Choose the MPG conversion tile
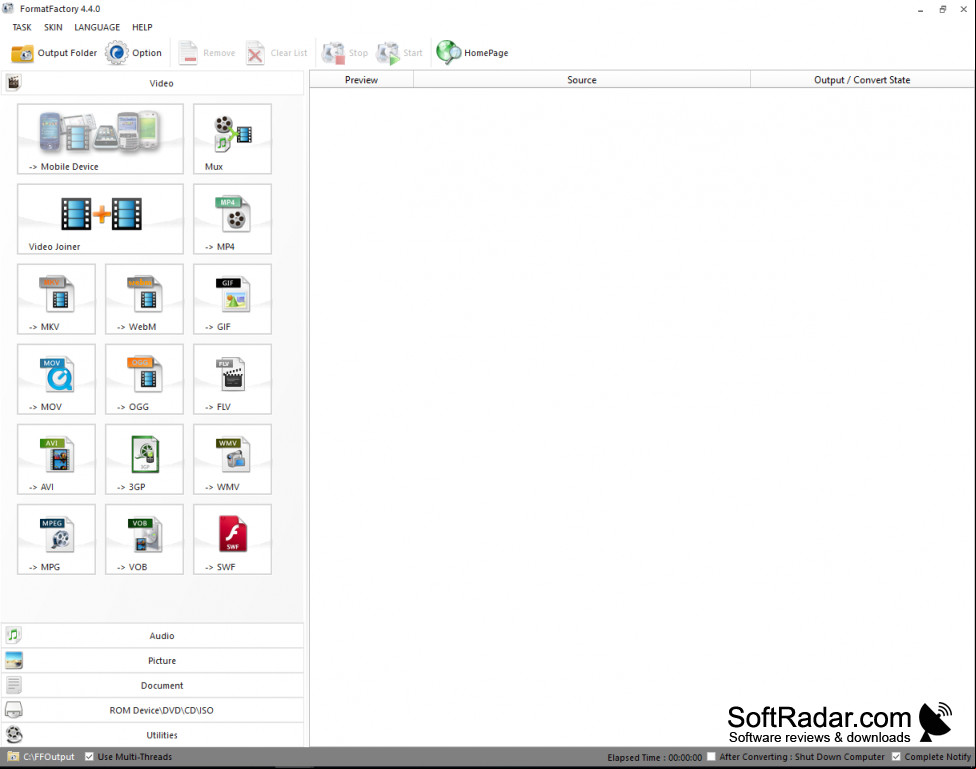 click(57, 539)
